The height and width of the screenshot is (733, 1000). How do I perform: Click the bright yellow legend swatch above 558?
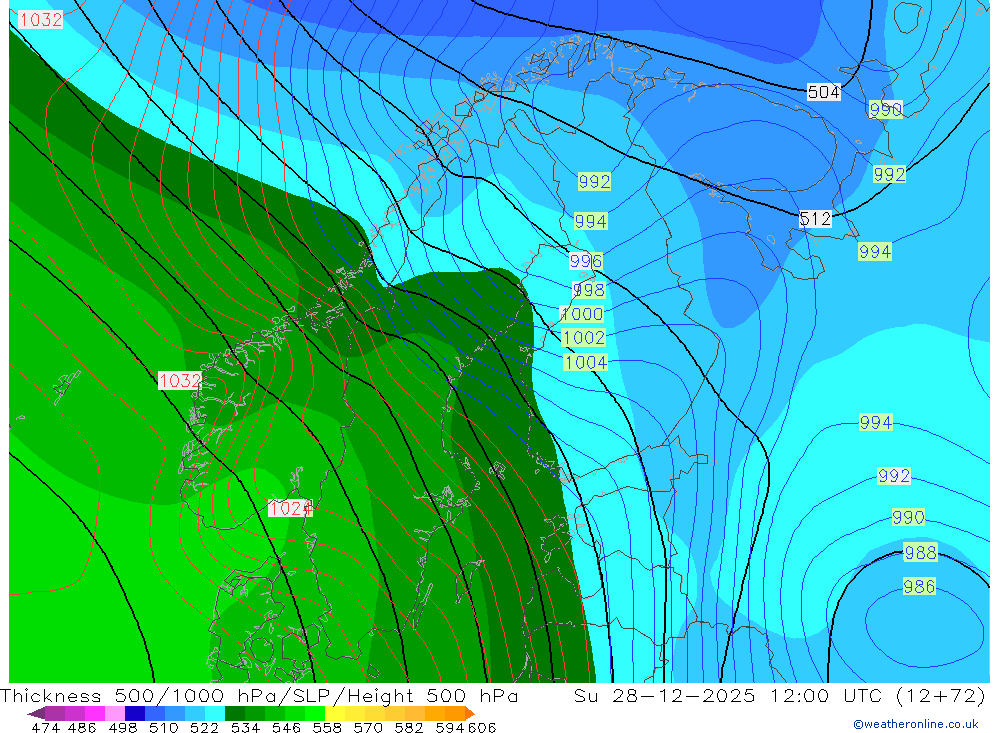[335, 713]
